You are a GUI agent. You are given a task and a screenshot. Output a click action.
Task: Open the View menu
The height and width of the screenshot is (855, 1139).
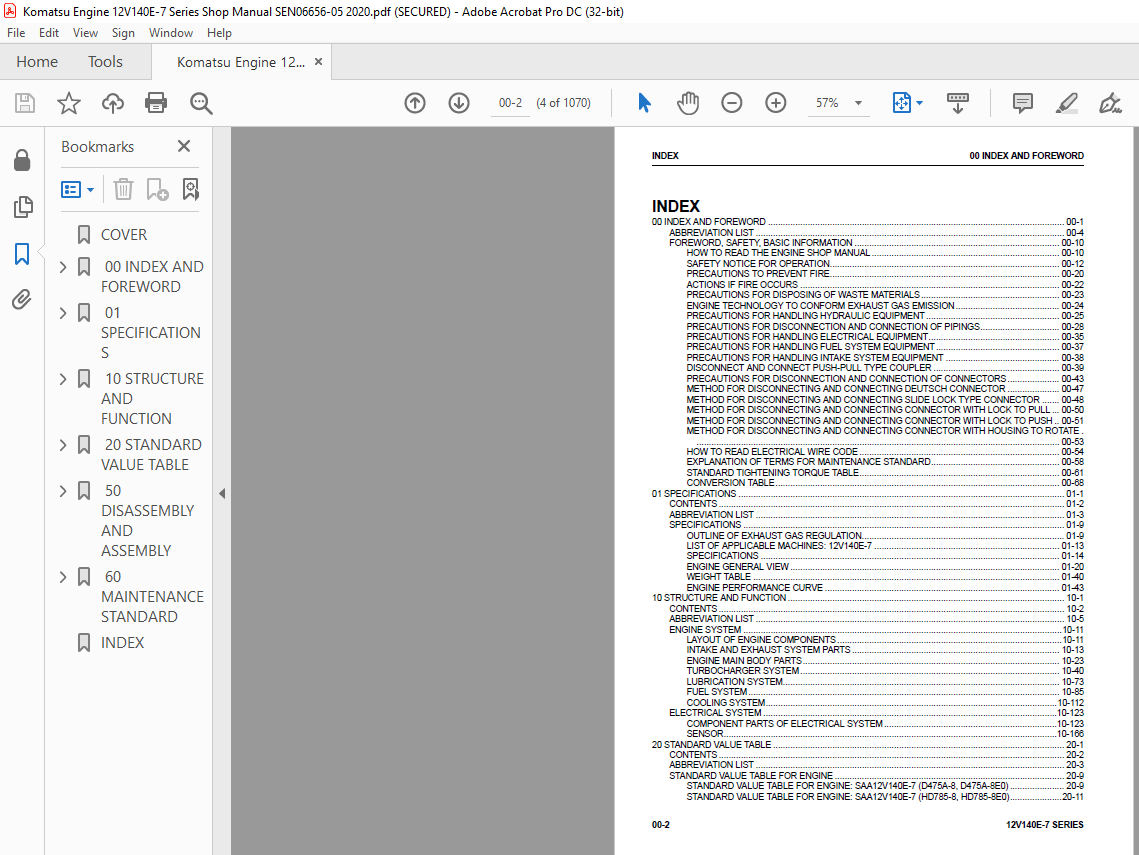pos(85,33)
